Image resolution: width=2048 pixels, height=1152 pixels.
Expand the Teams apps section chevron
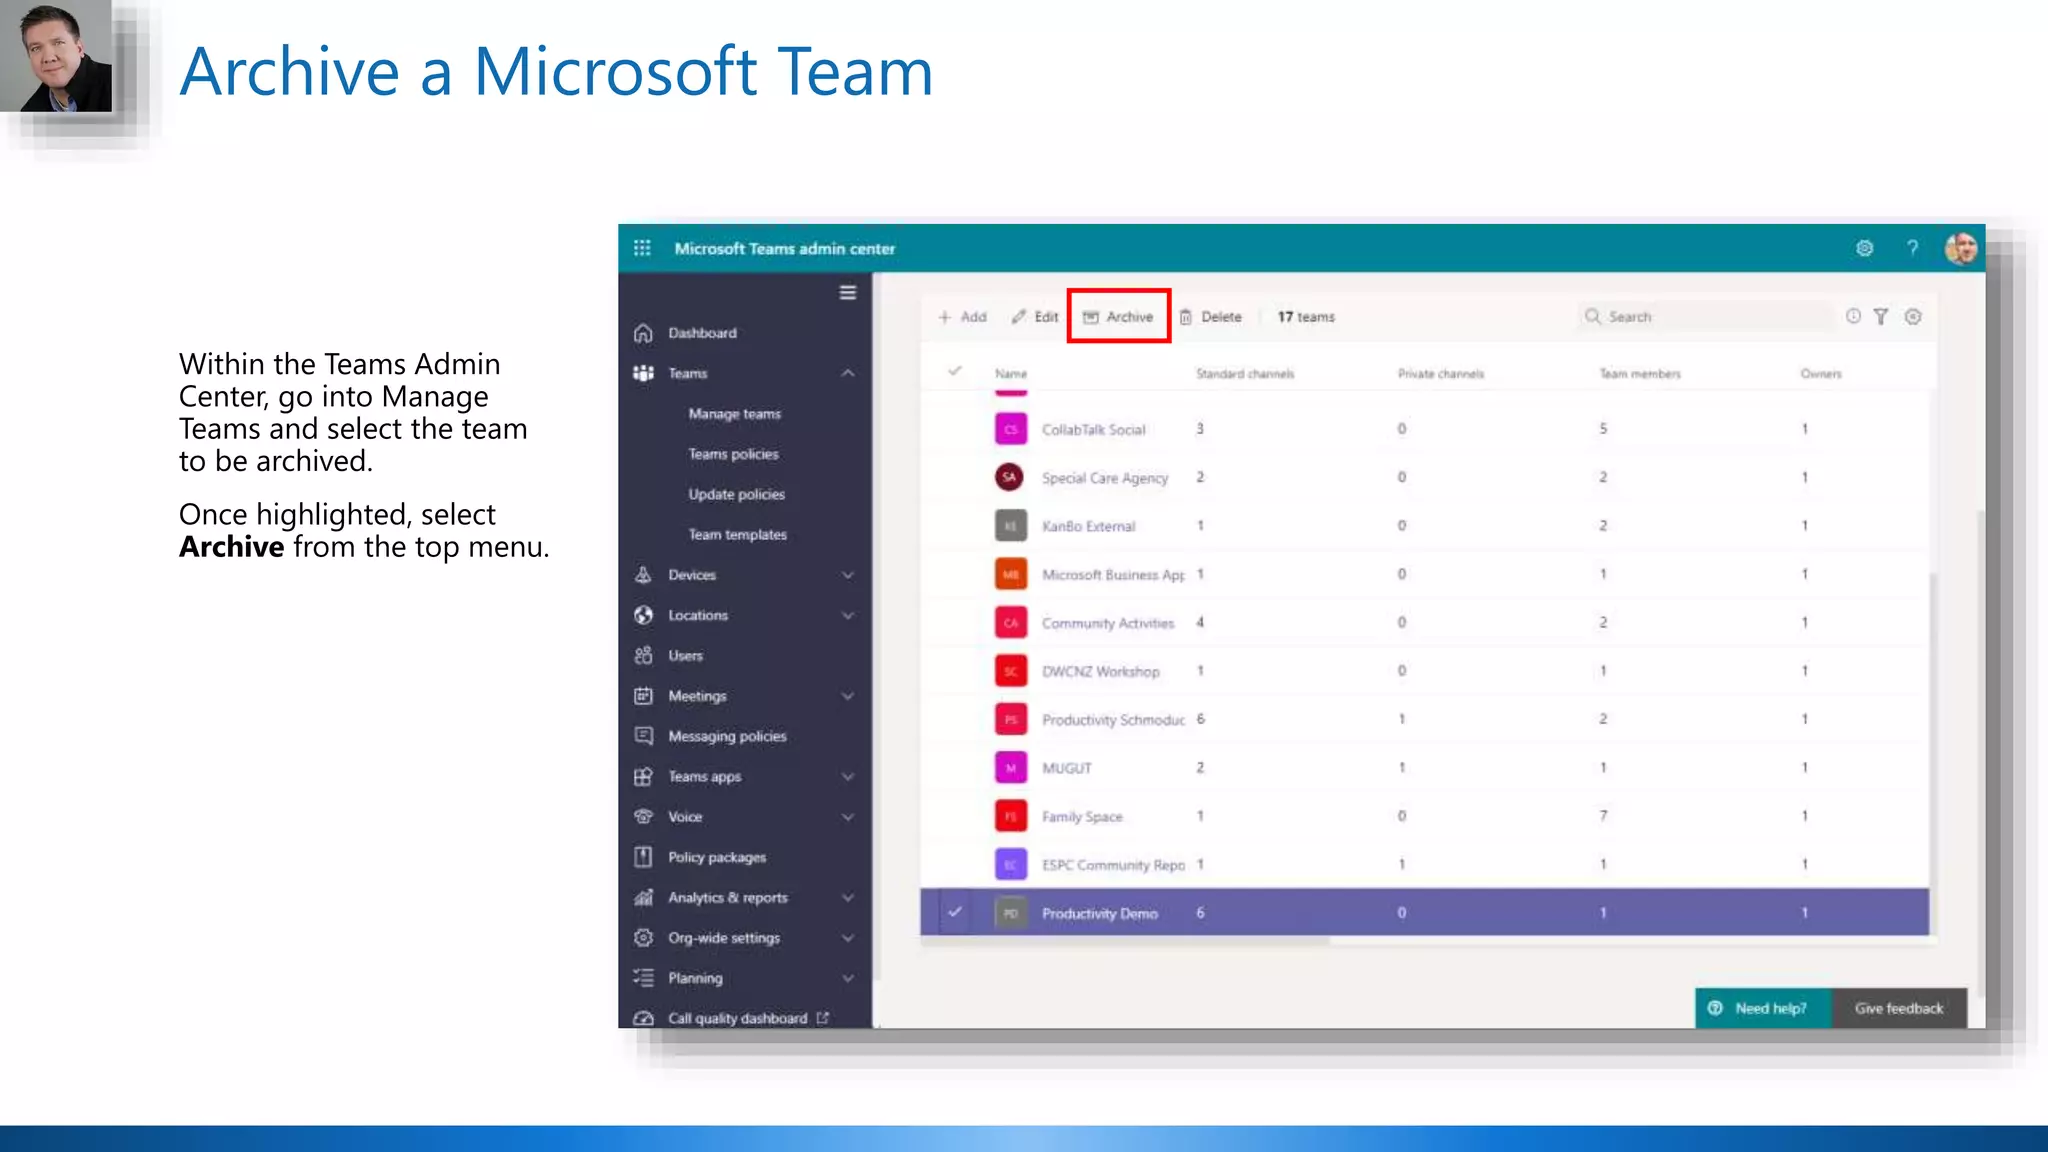[848, 777]
